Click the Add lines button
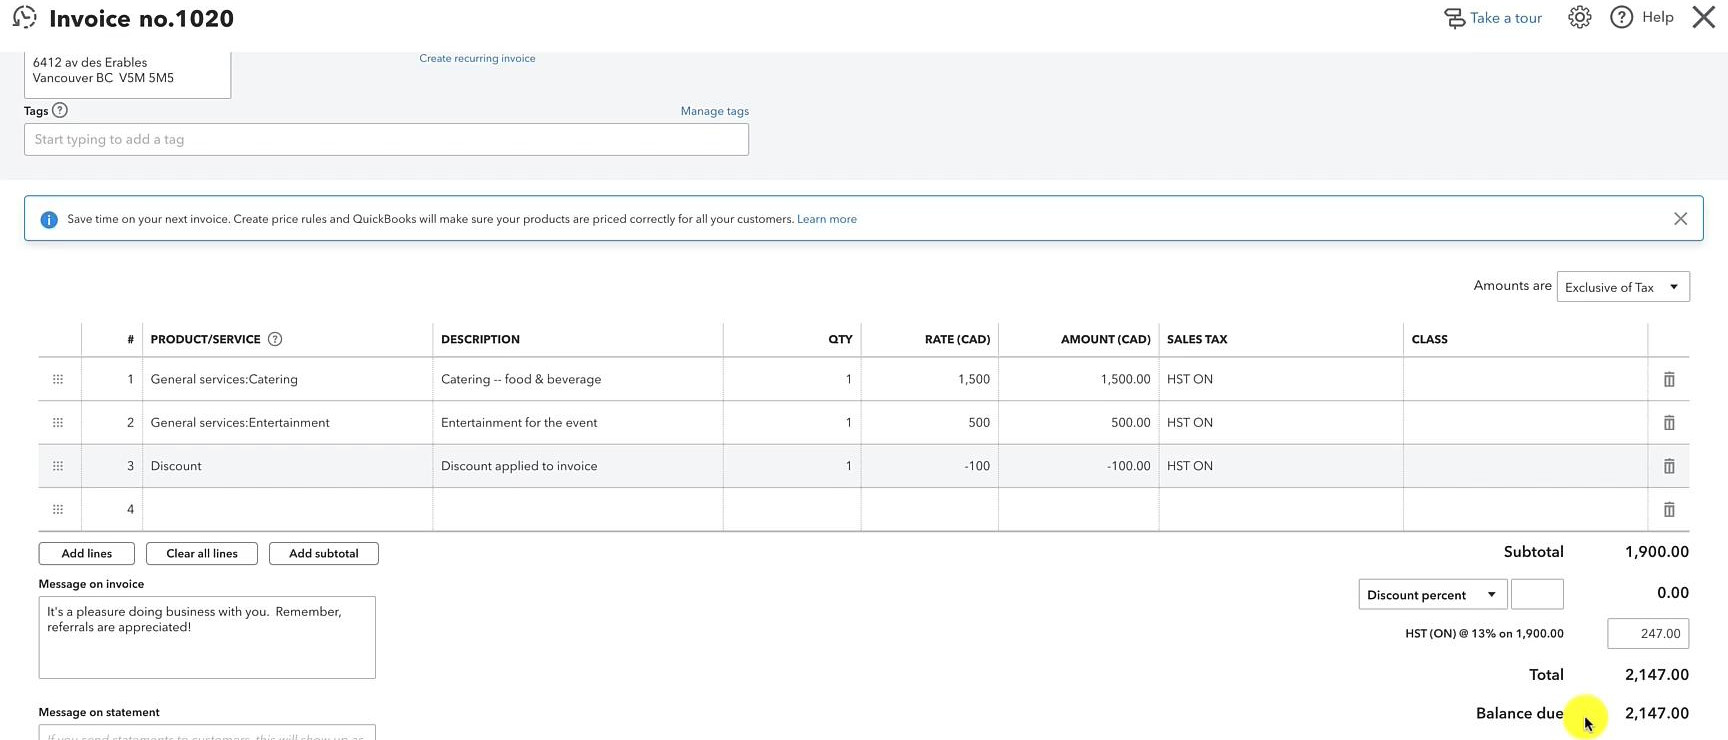Viewport: 1728px width, 740px height. [87, 554]
